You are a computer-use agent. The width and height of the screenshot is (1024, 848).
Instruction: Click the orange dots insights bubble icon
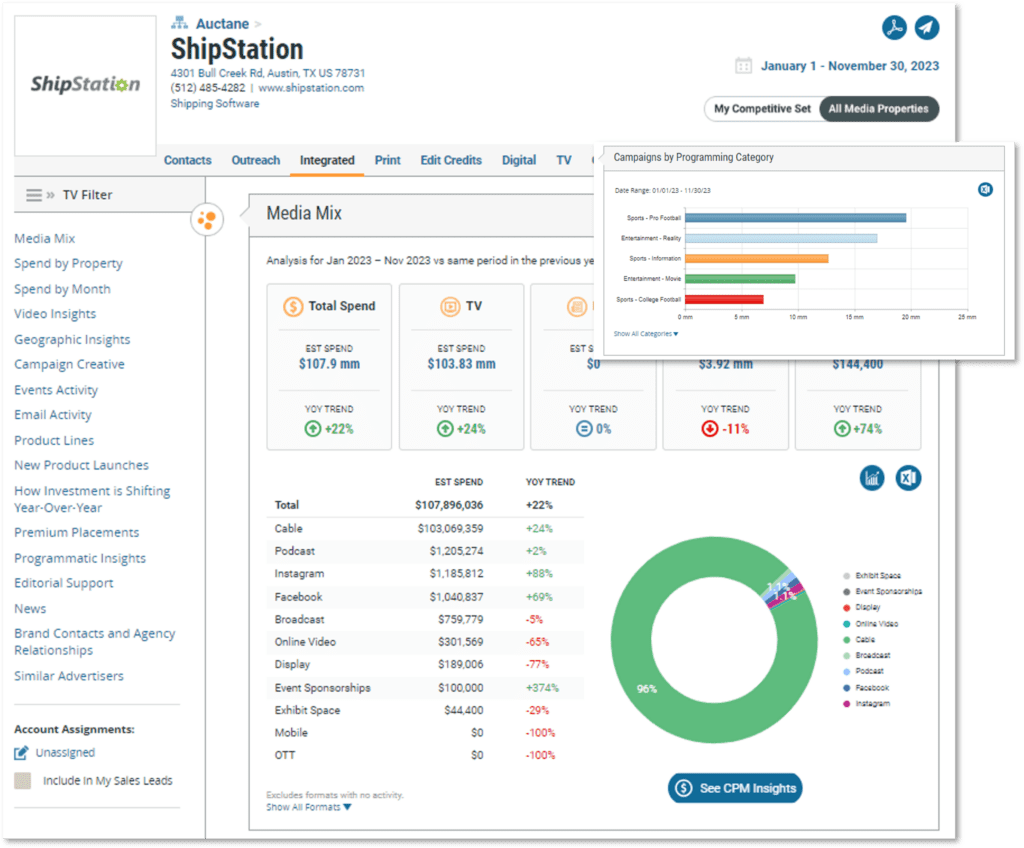tap(207, 220)
